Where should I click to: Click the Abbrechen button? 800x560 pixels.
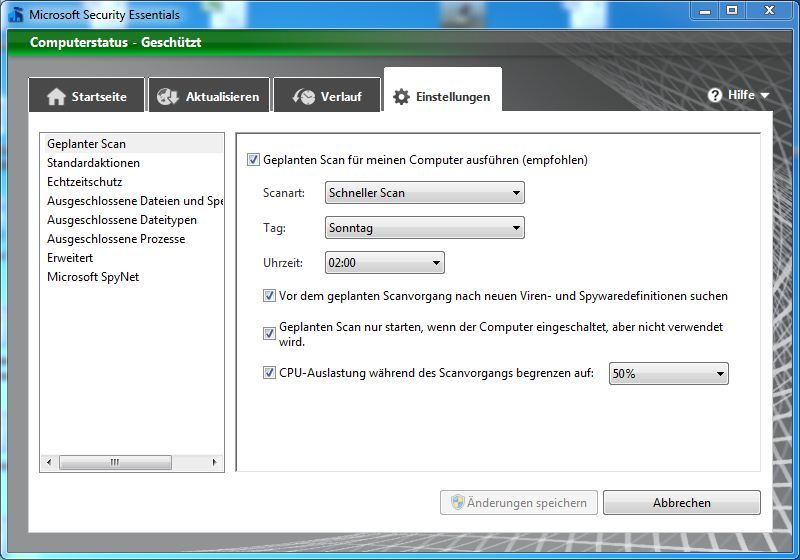[682, 502]
